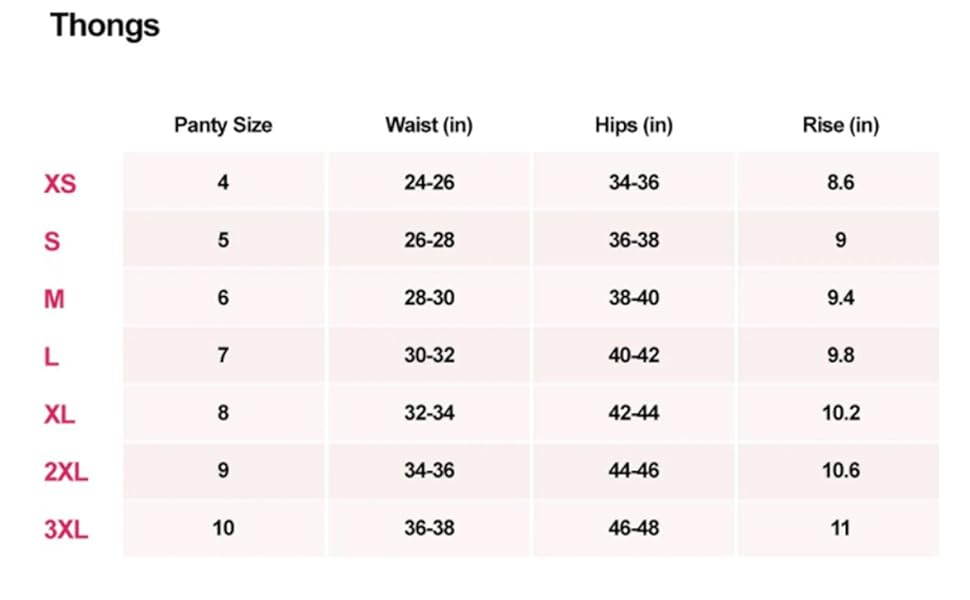Select the Waist (in) column header

pos(429,126)
